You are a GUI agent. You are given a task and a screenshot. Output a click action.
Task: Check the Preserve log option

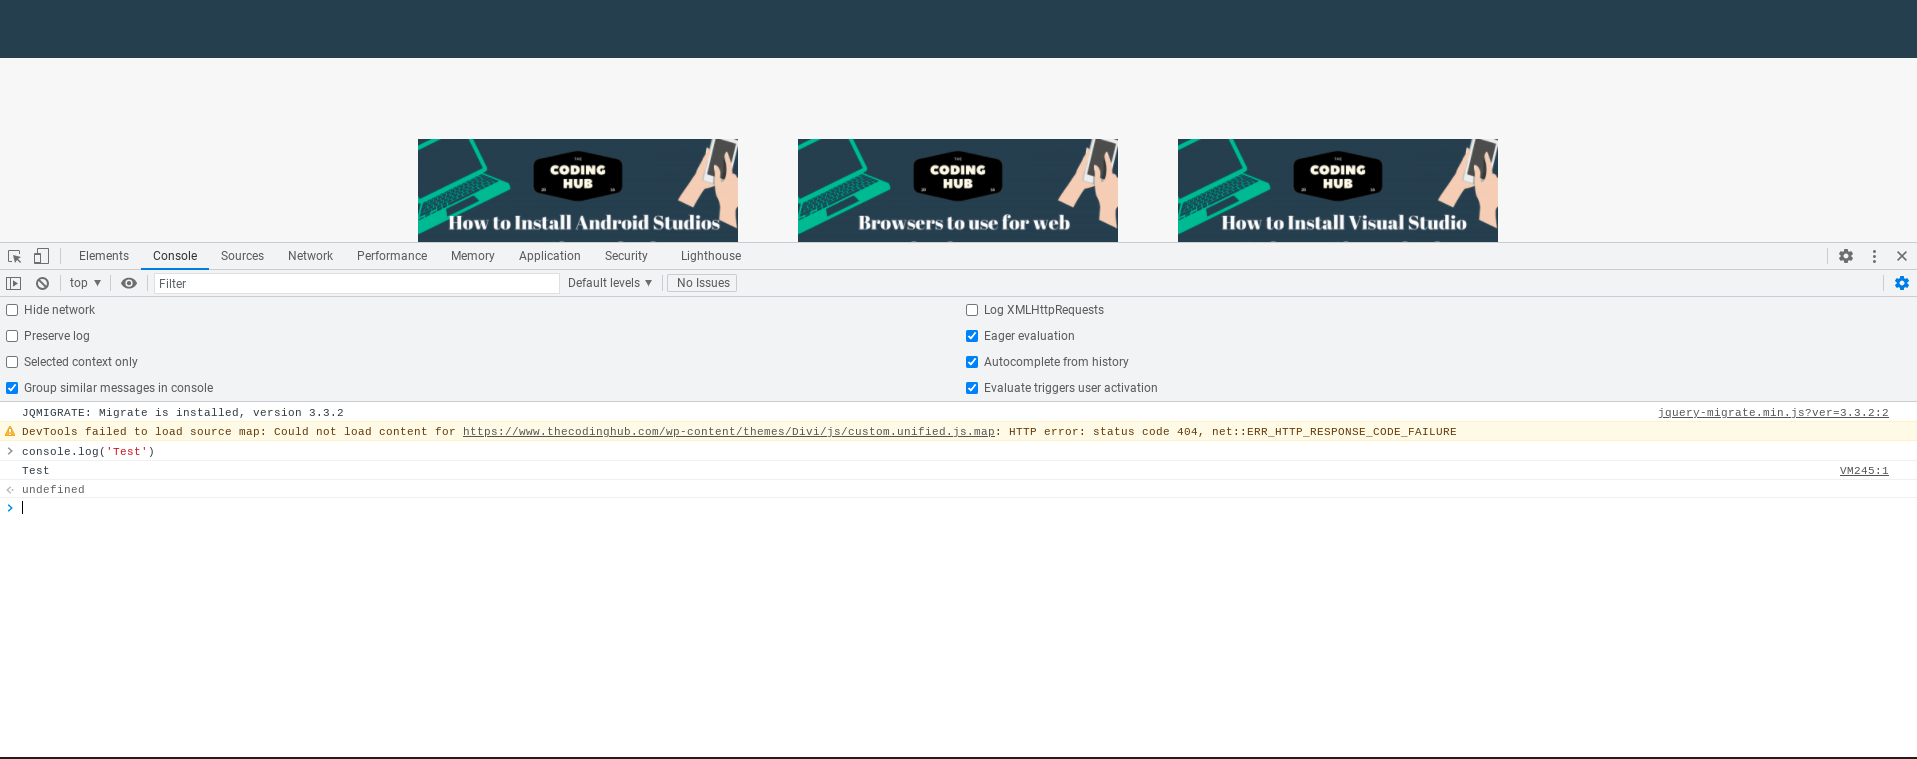(13, 336)
